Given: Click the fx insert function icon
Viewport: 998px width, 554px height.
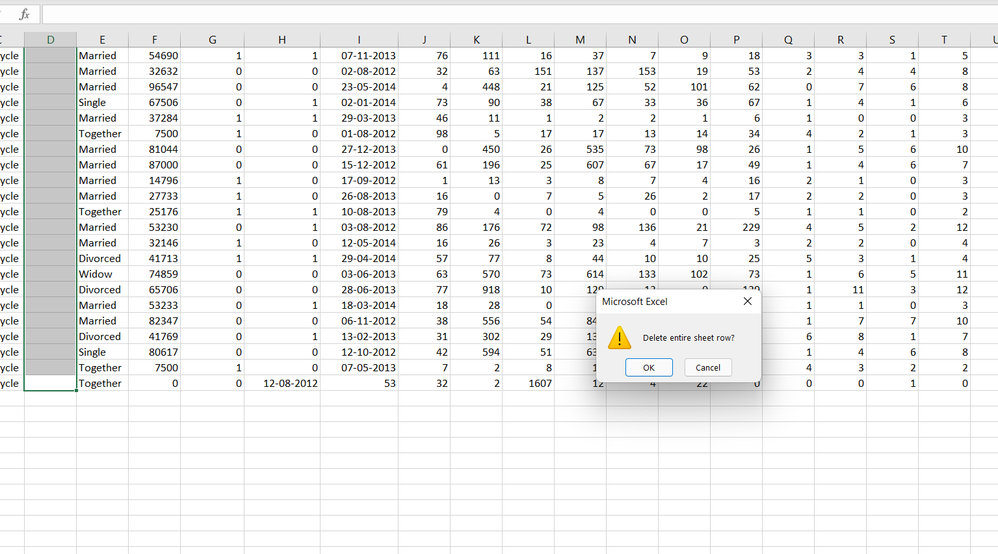Looking at the screenshot, I should coord(24,14).
